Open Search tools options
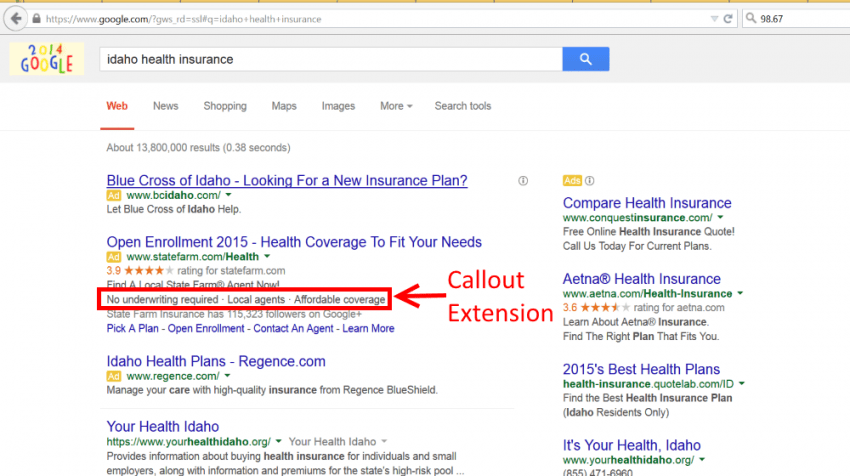Viewport: 850px width, 476px height. tap(462, 106)
